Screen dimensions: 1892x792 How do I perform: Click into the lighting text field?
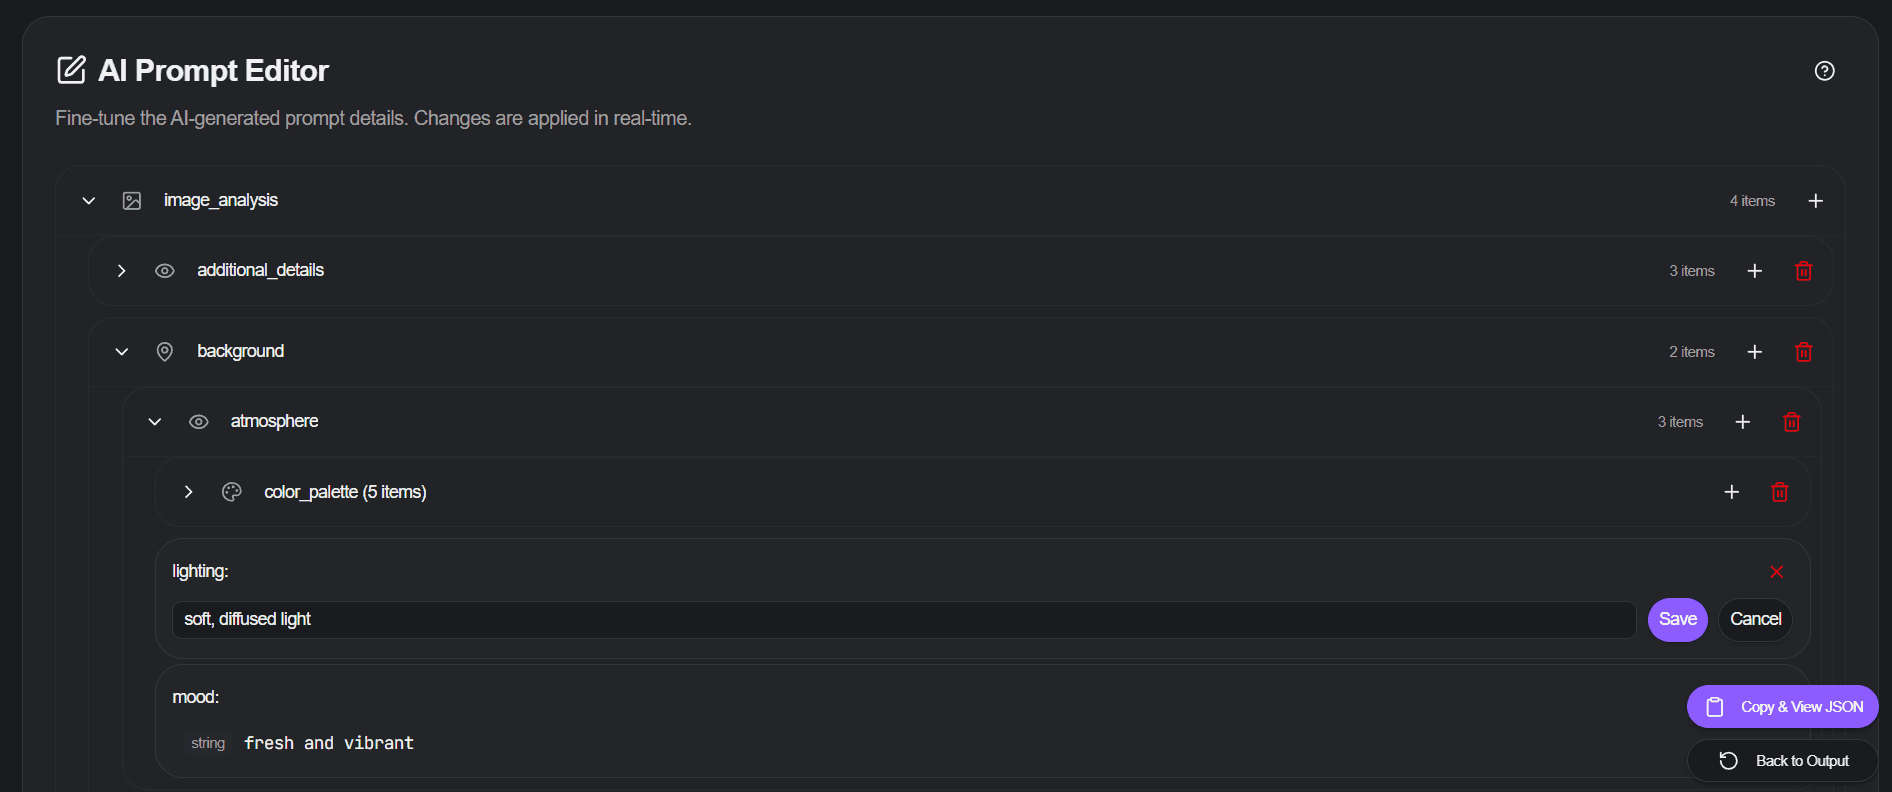[904, 620]
